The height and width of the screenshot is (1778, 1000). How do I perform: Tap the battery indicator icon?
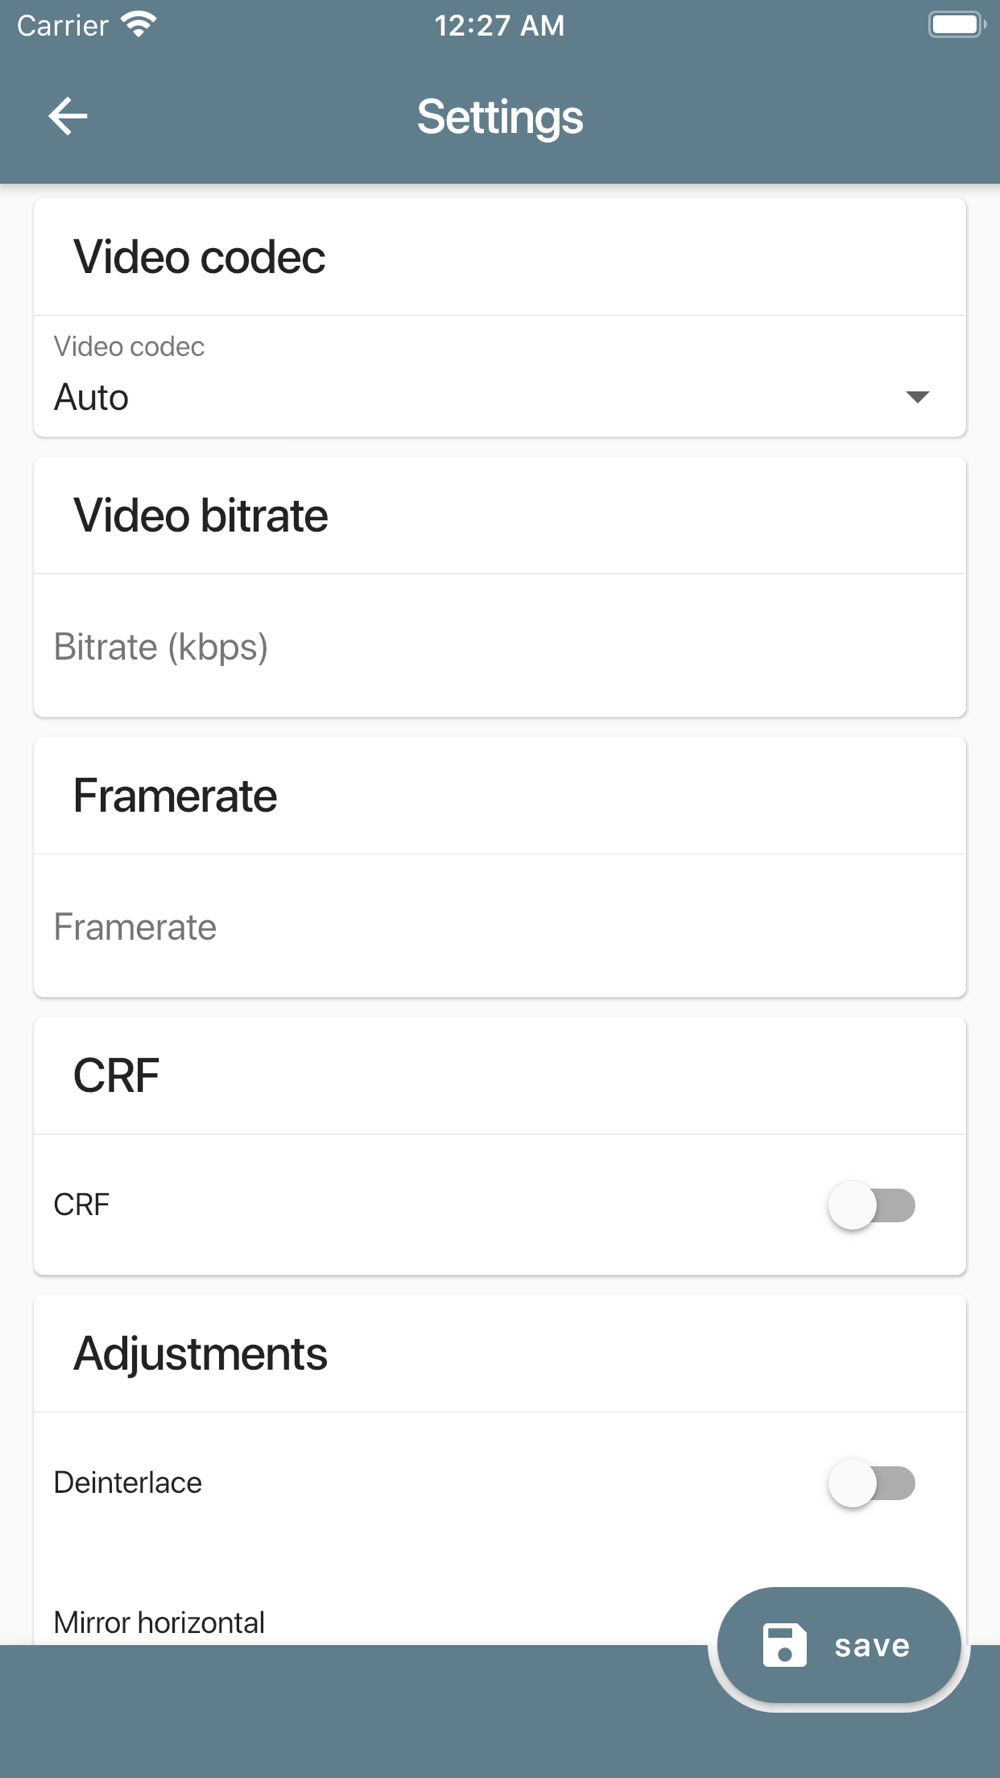[x=956, y=24]
